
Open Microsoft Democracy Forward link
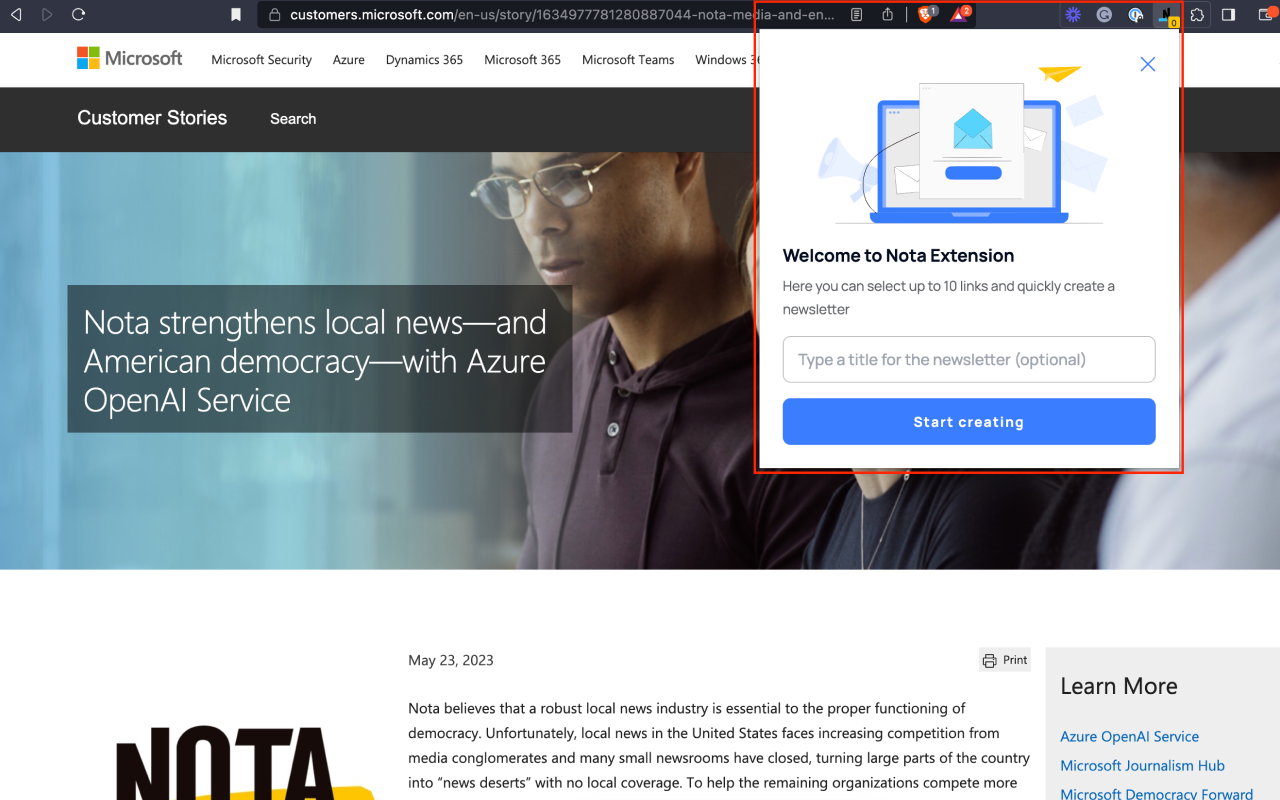click(1157, 794)
